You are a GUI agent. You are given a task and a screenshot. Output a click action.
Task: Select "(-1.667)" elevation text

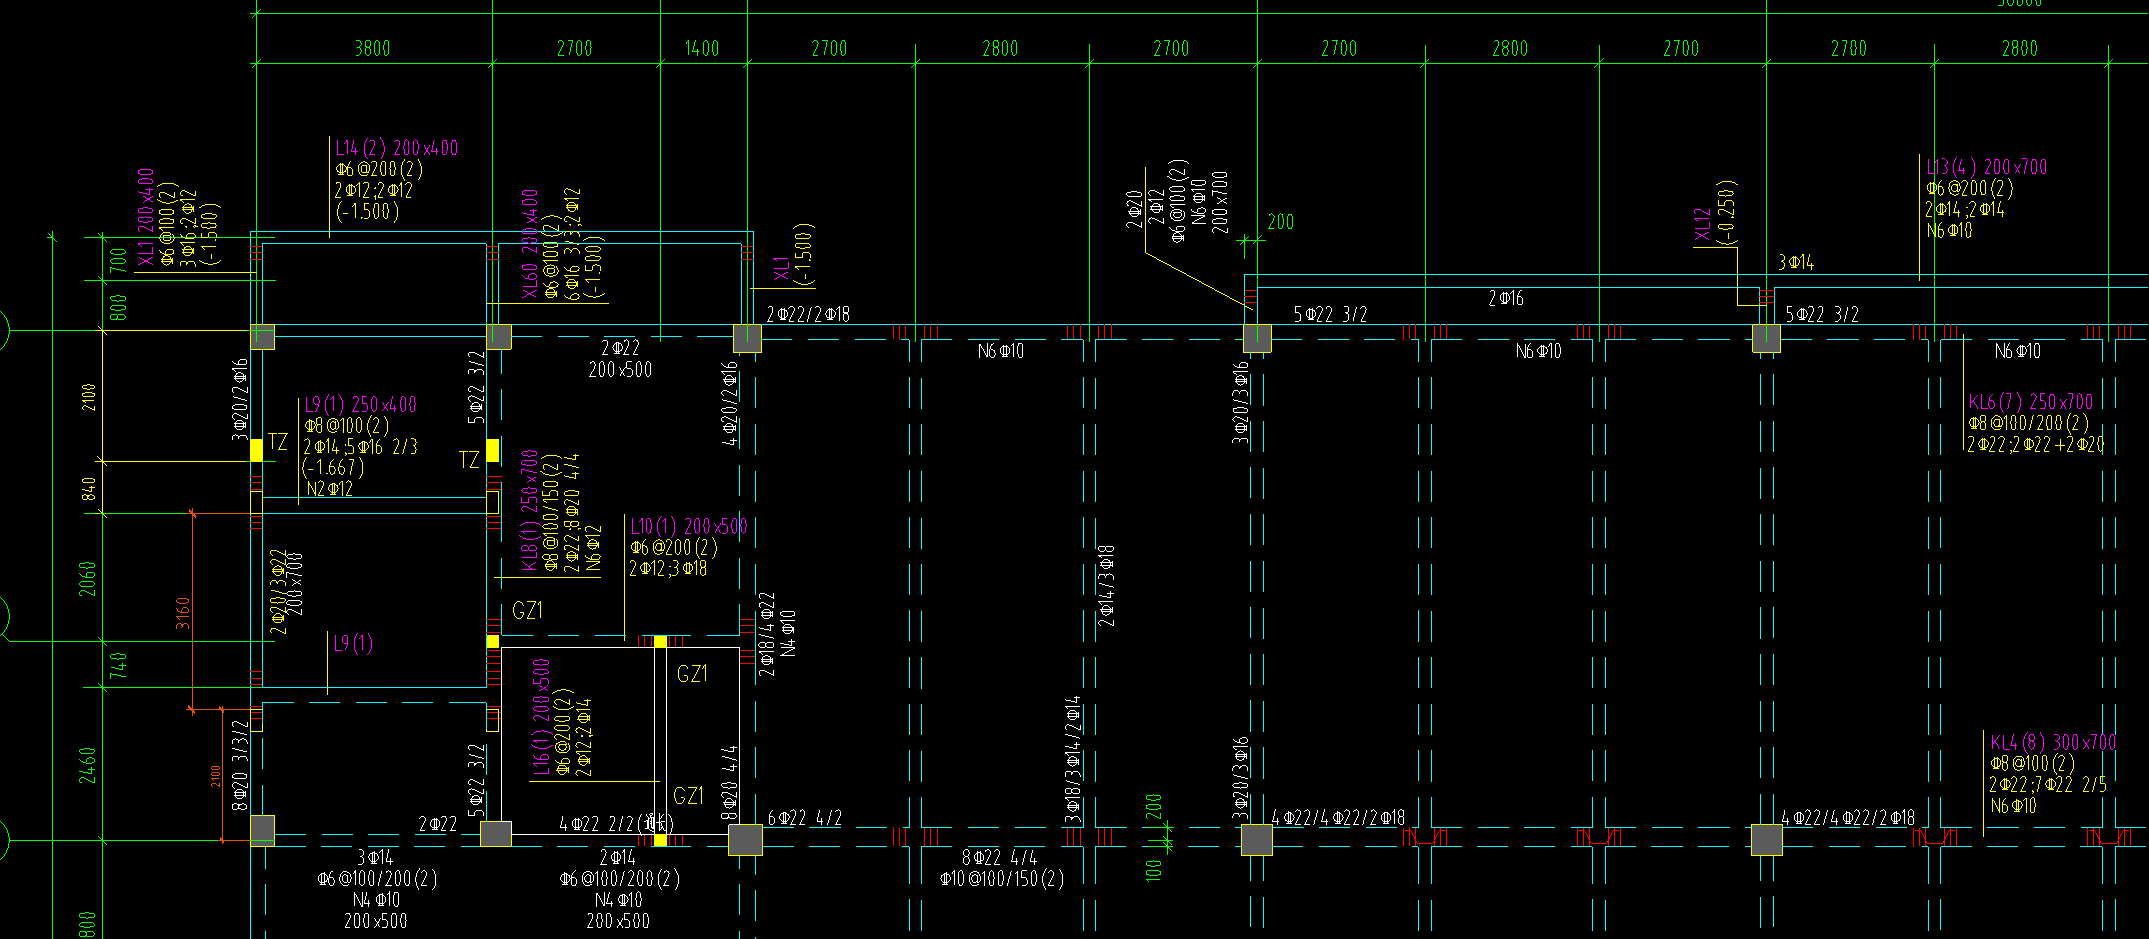tap(334, 467)
